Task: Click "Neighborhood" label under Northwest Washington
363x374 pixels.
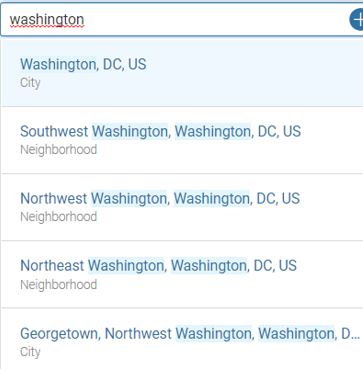Action: point(59,217)
